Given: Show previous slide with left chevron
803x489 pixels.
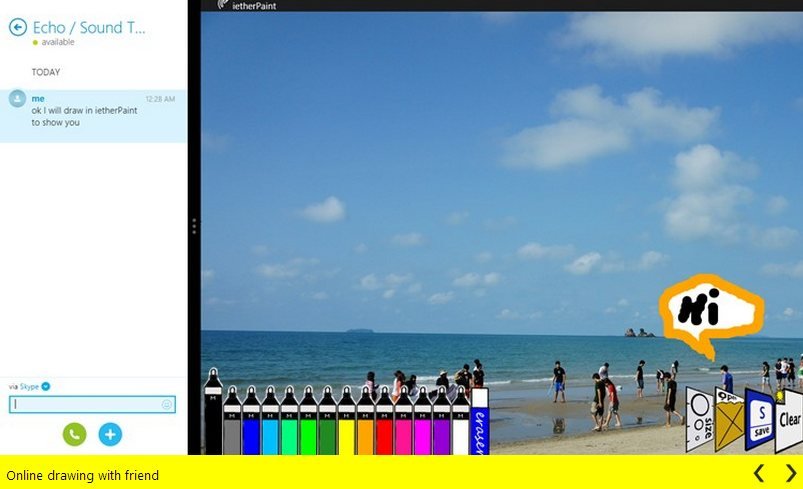Looking at the screenshot, I should [759, 473].
